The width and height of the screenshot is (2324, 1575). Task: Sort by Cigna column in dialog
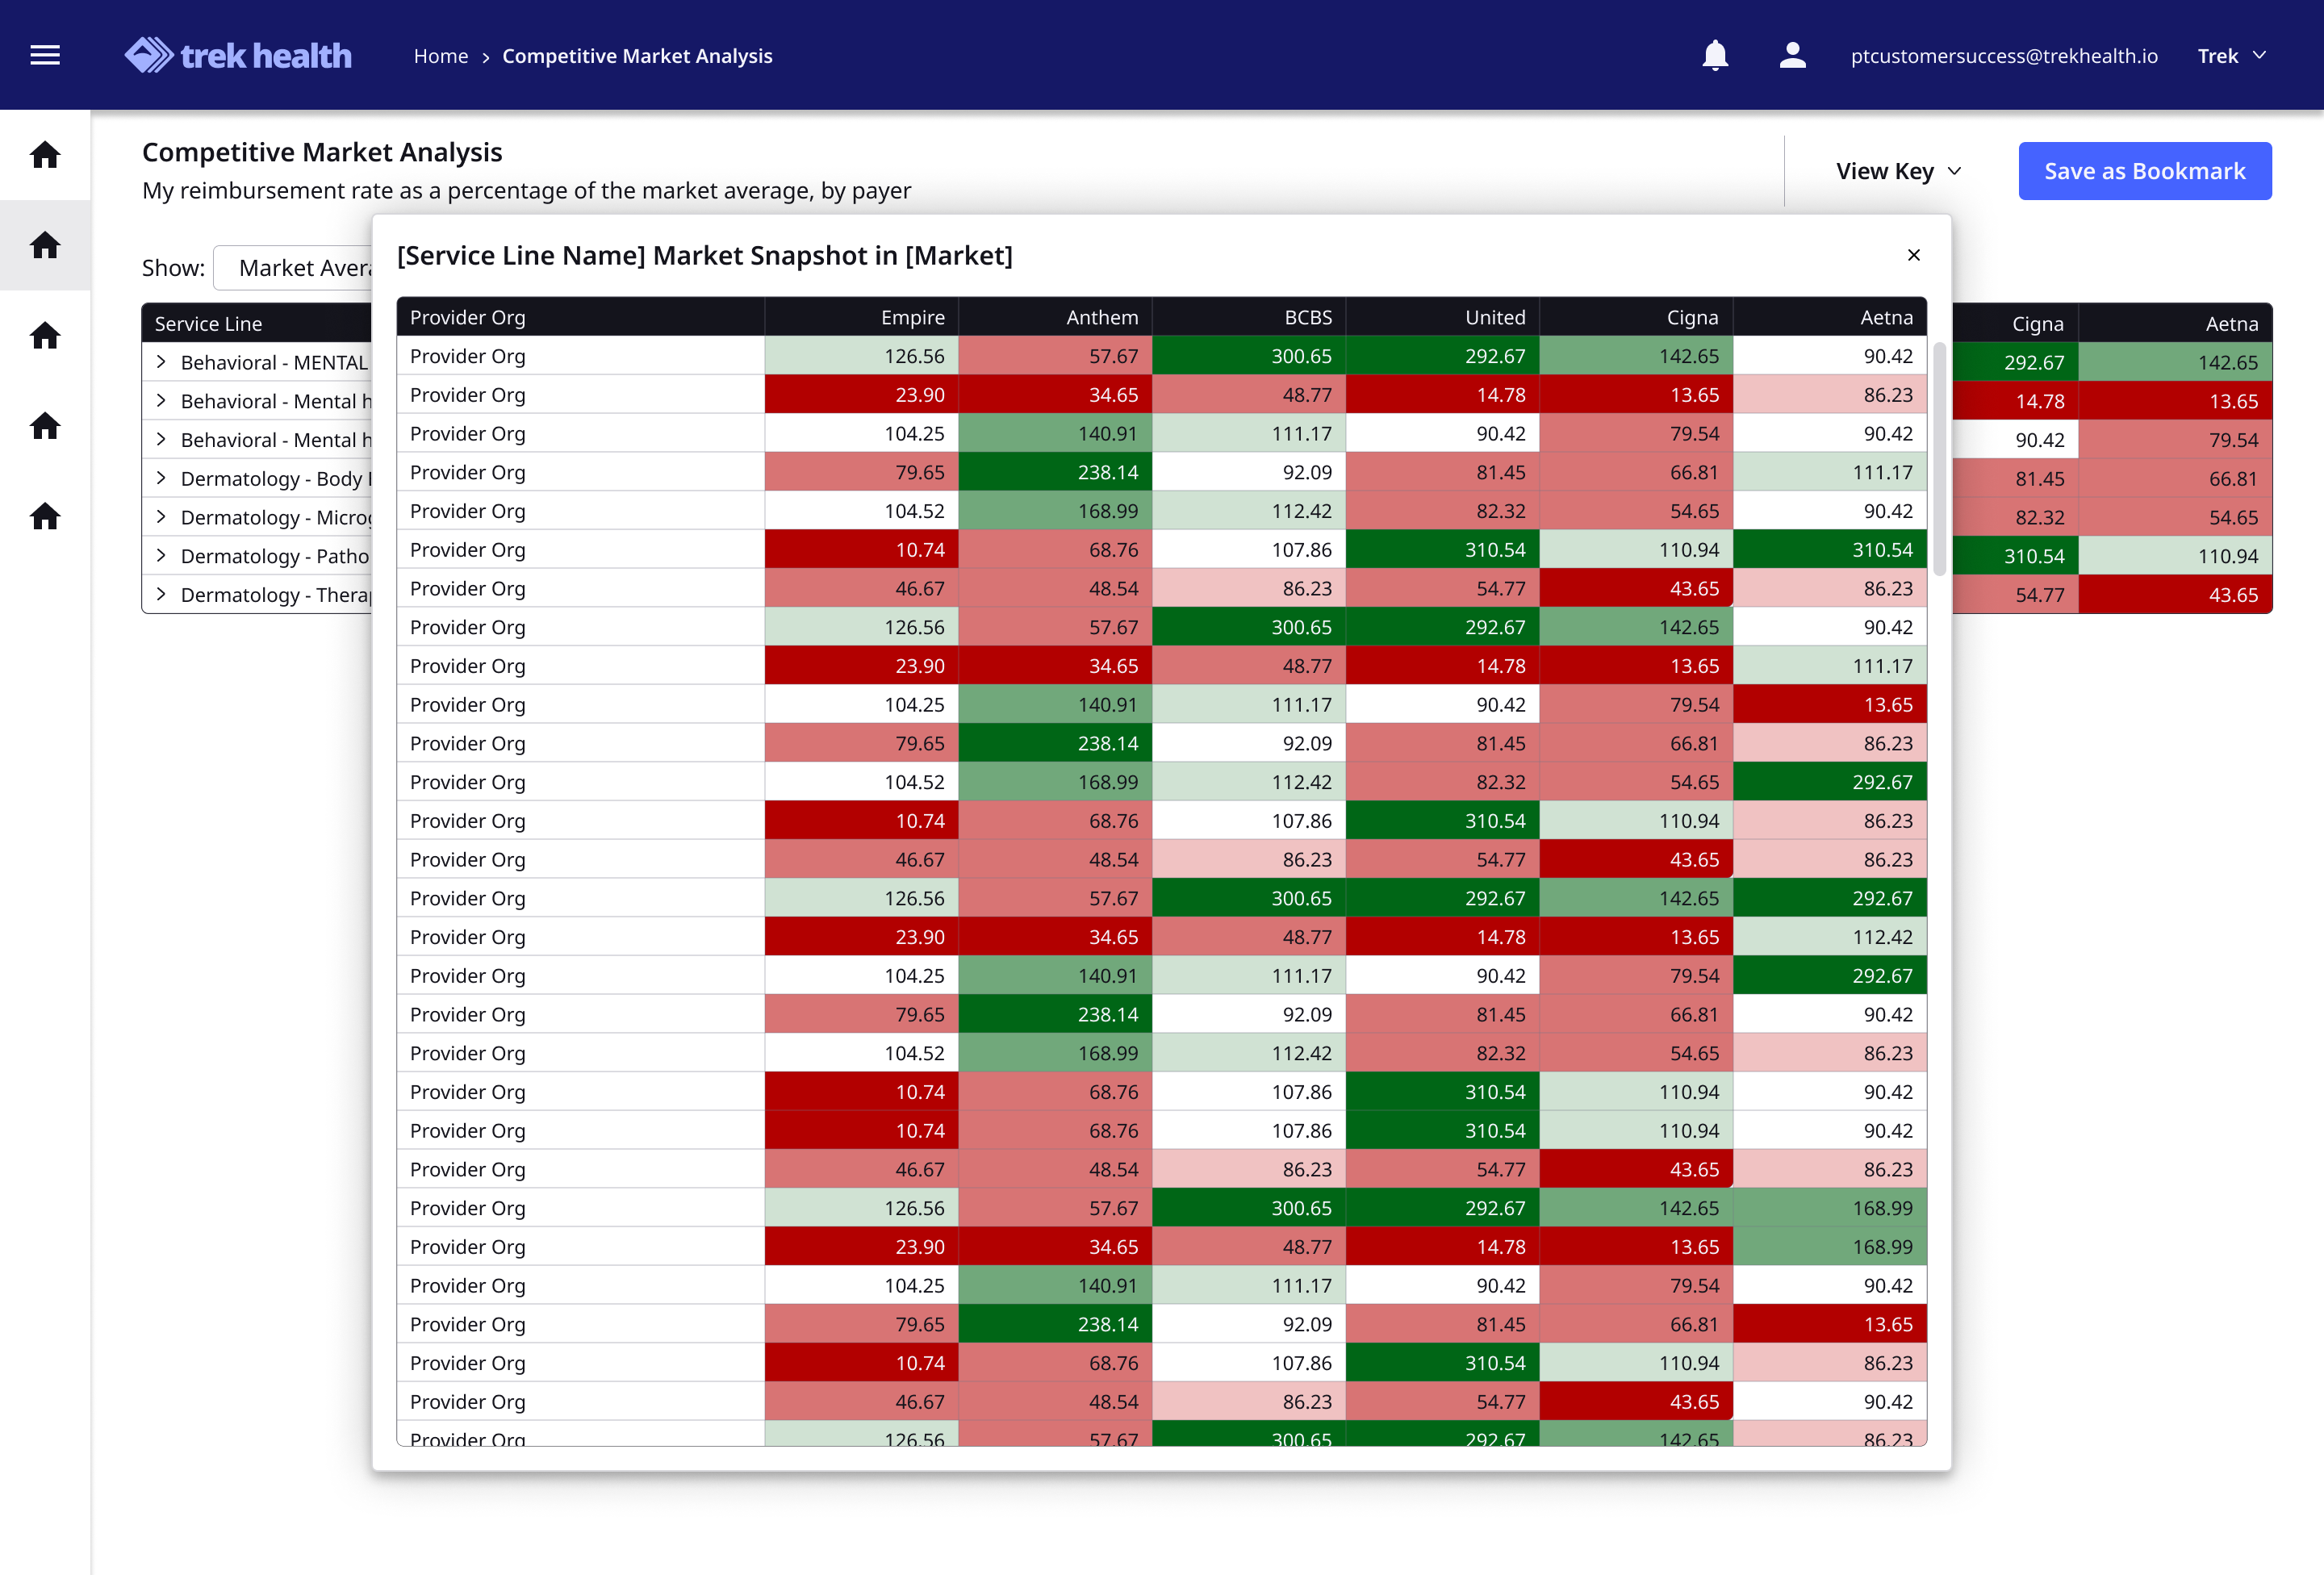pyautogui.click(x=1636, y=317)
